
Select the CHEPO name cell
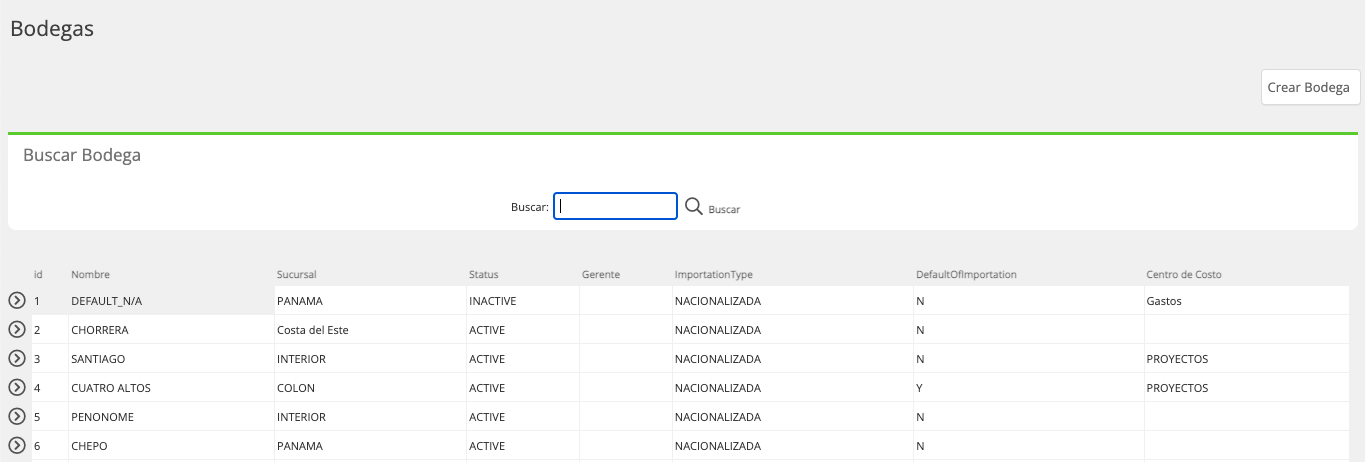[170, 446]
